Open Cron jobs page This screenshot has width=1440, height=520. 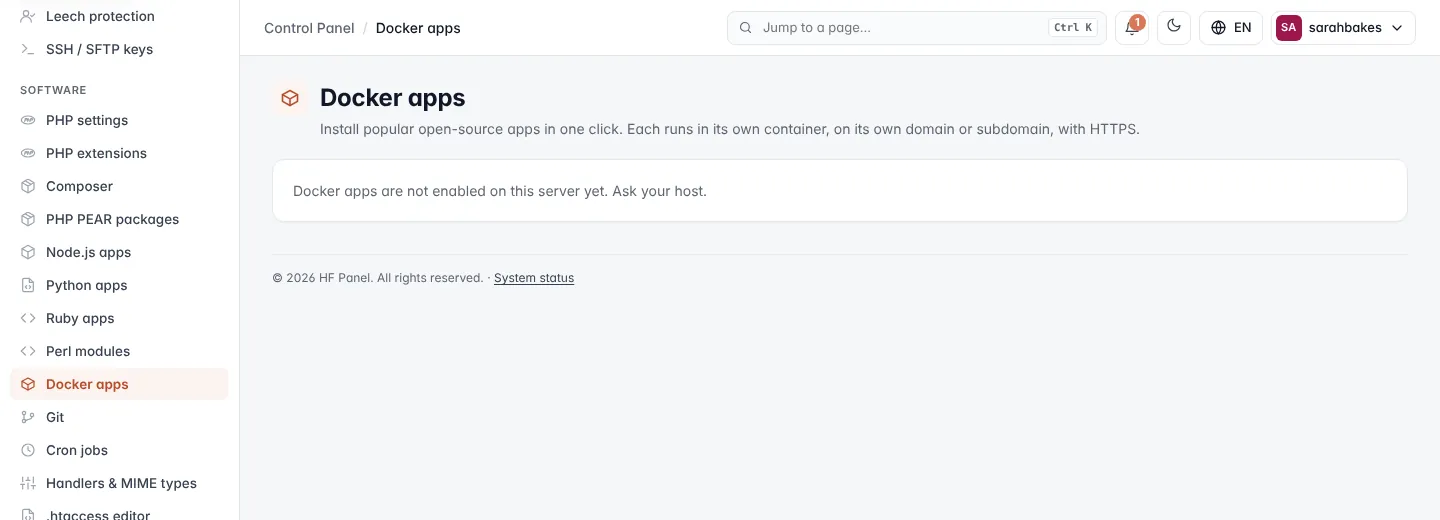click(x=119, y=450)
